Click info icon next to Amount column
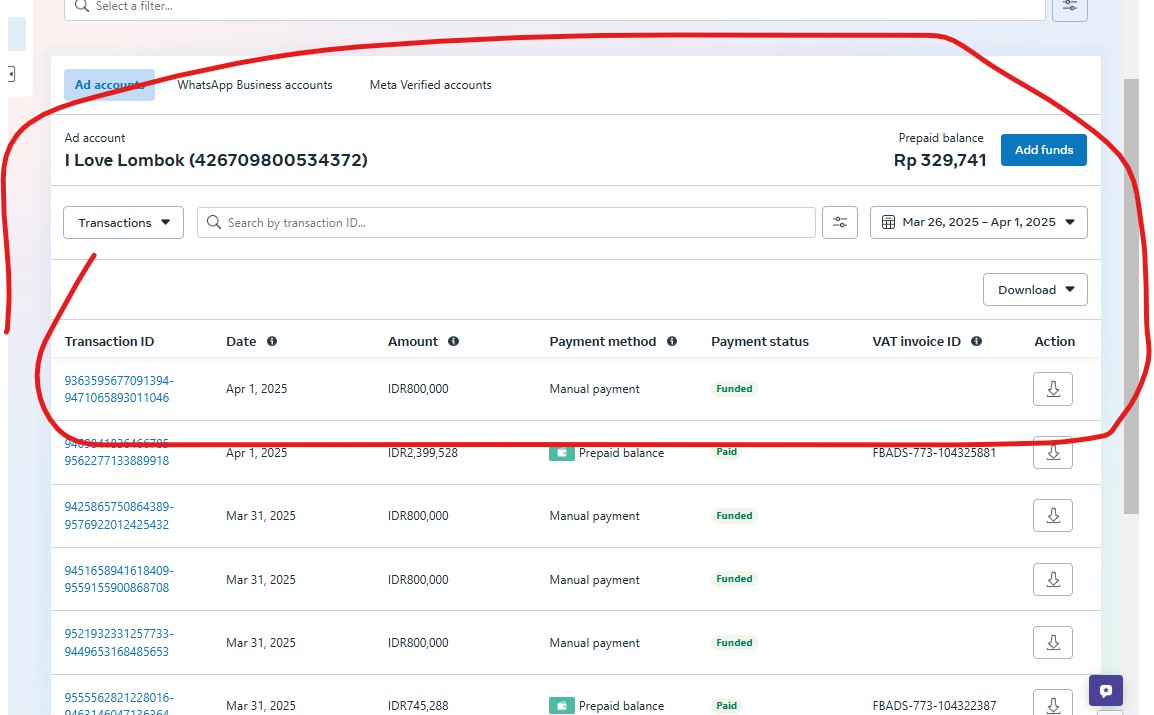Image resolution: width=1154 pixels, height=715 pixels. tap(453, 342)
